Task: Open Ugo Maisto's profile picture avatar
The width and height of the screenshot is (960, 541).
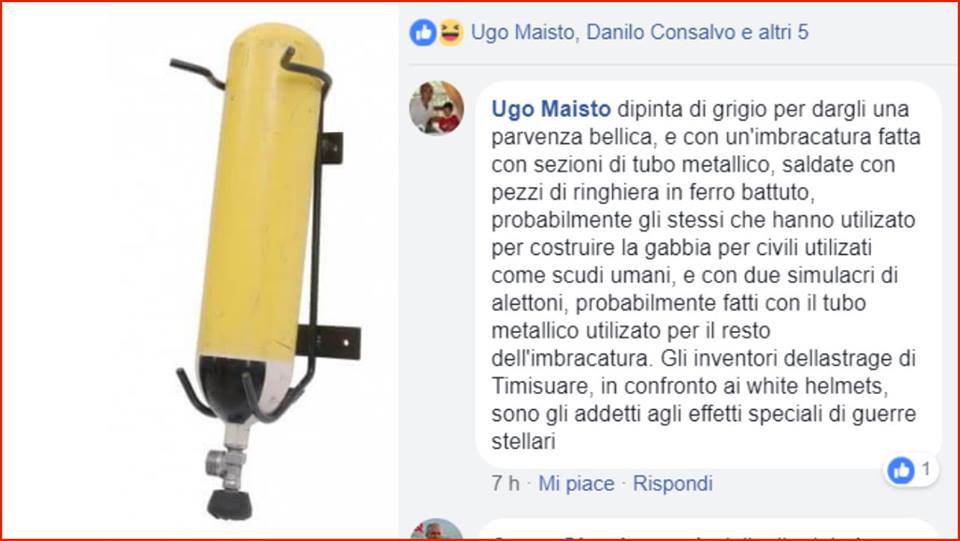Action: pyautogui.click(x=437, y=108)
